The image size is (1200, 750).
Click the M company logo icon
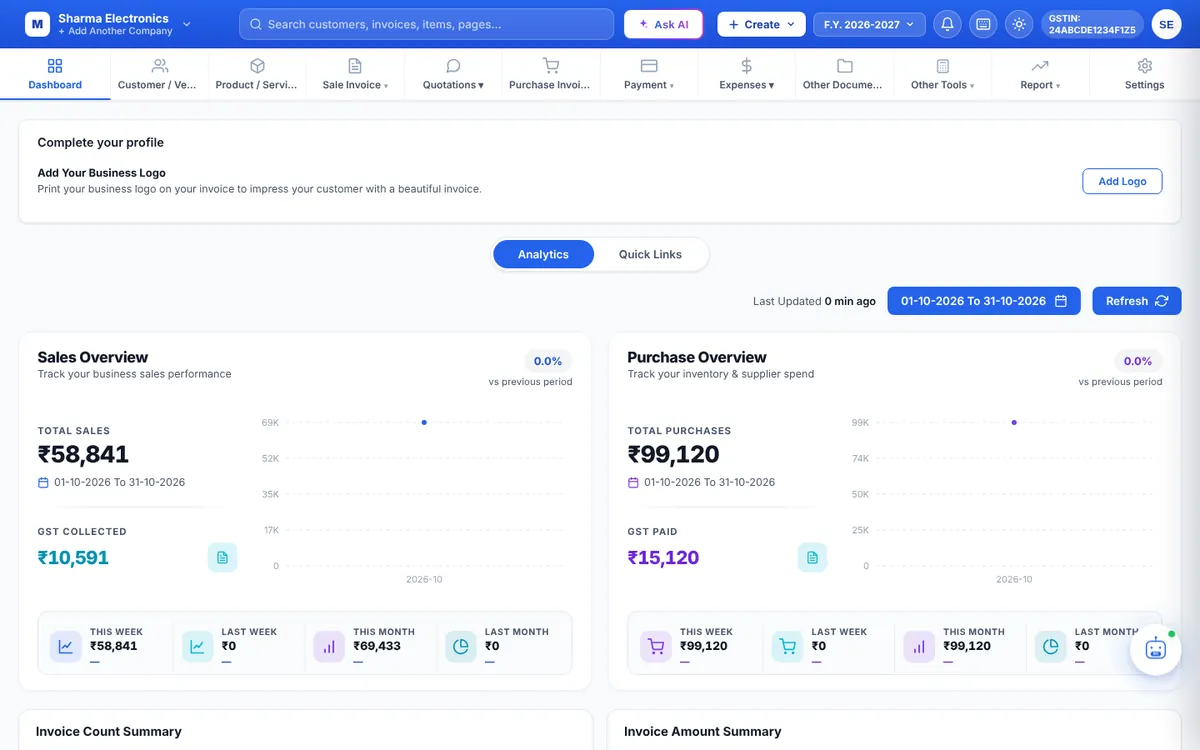(37, 24)
